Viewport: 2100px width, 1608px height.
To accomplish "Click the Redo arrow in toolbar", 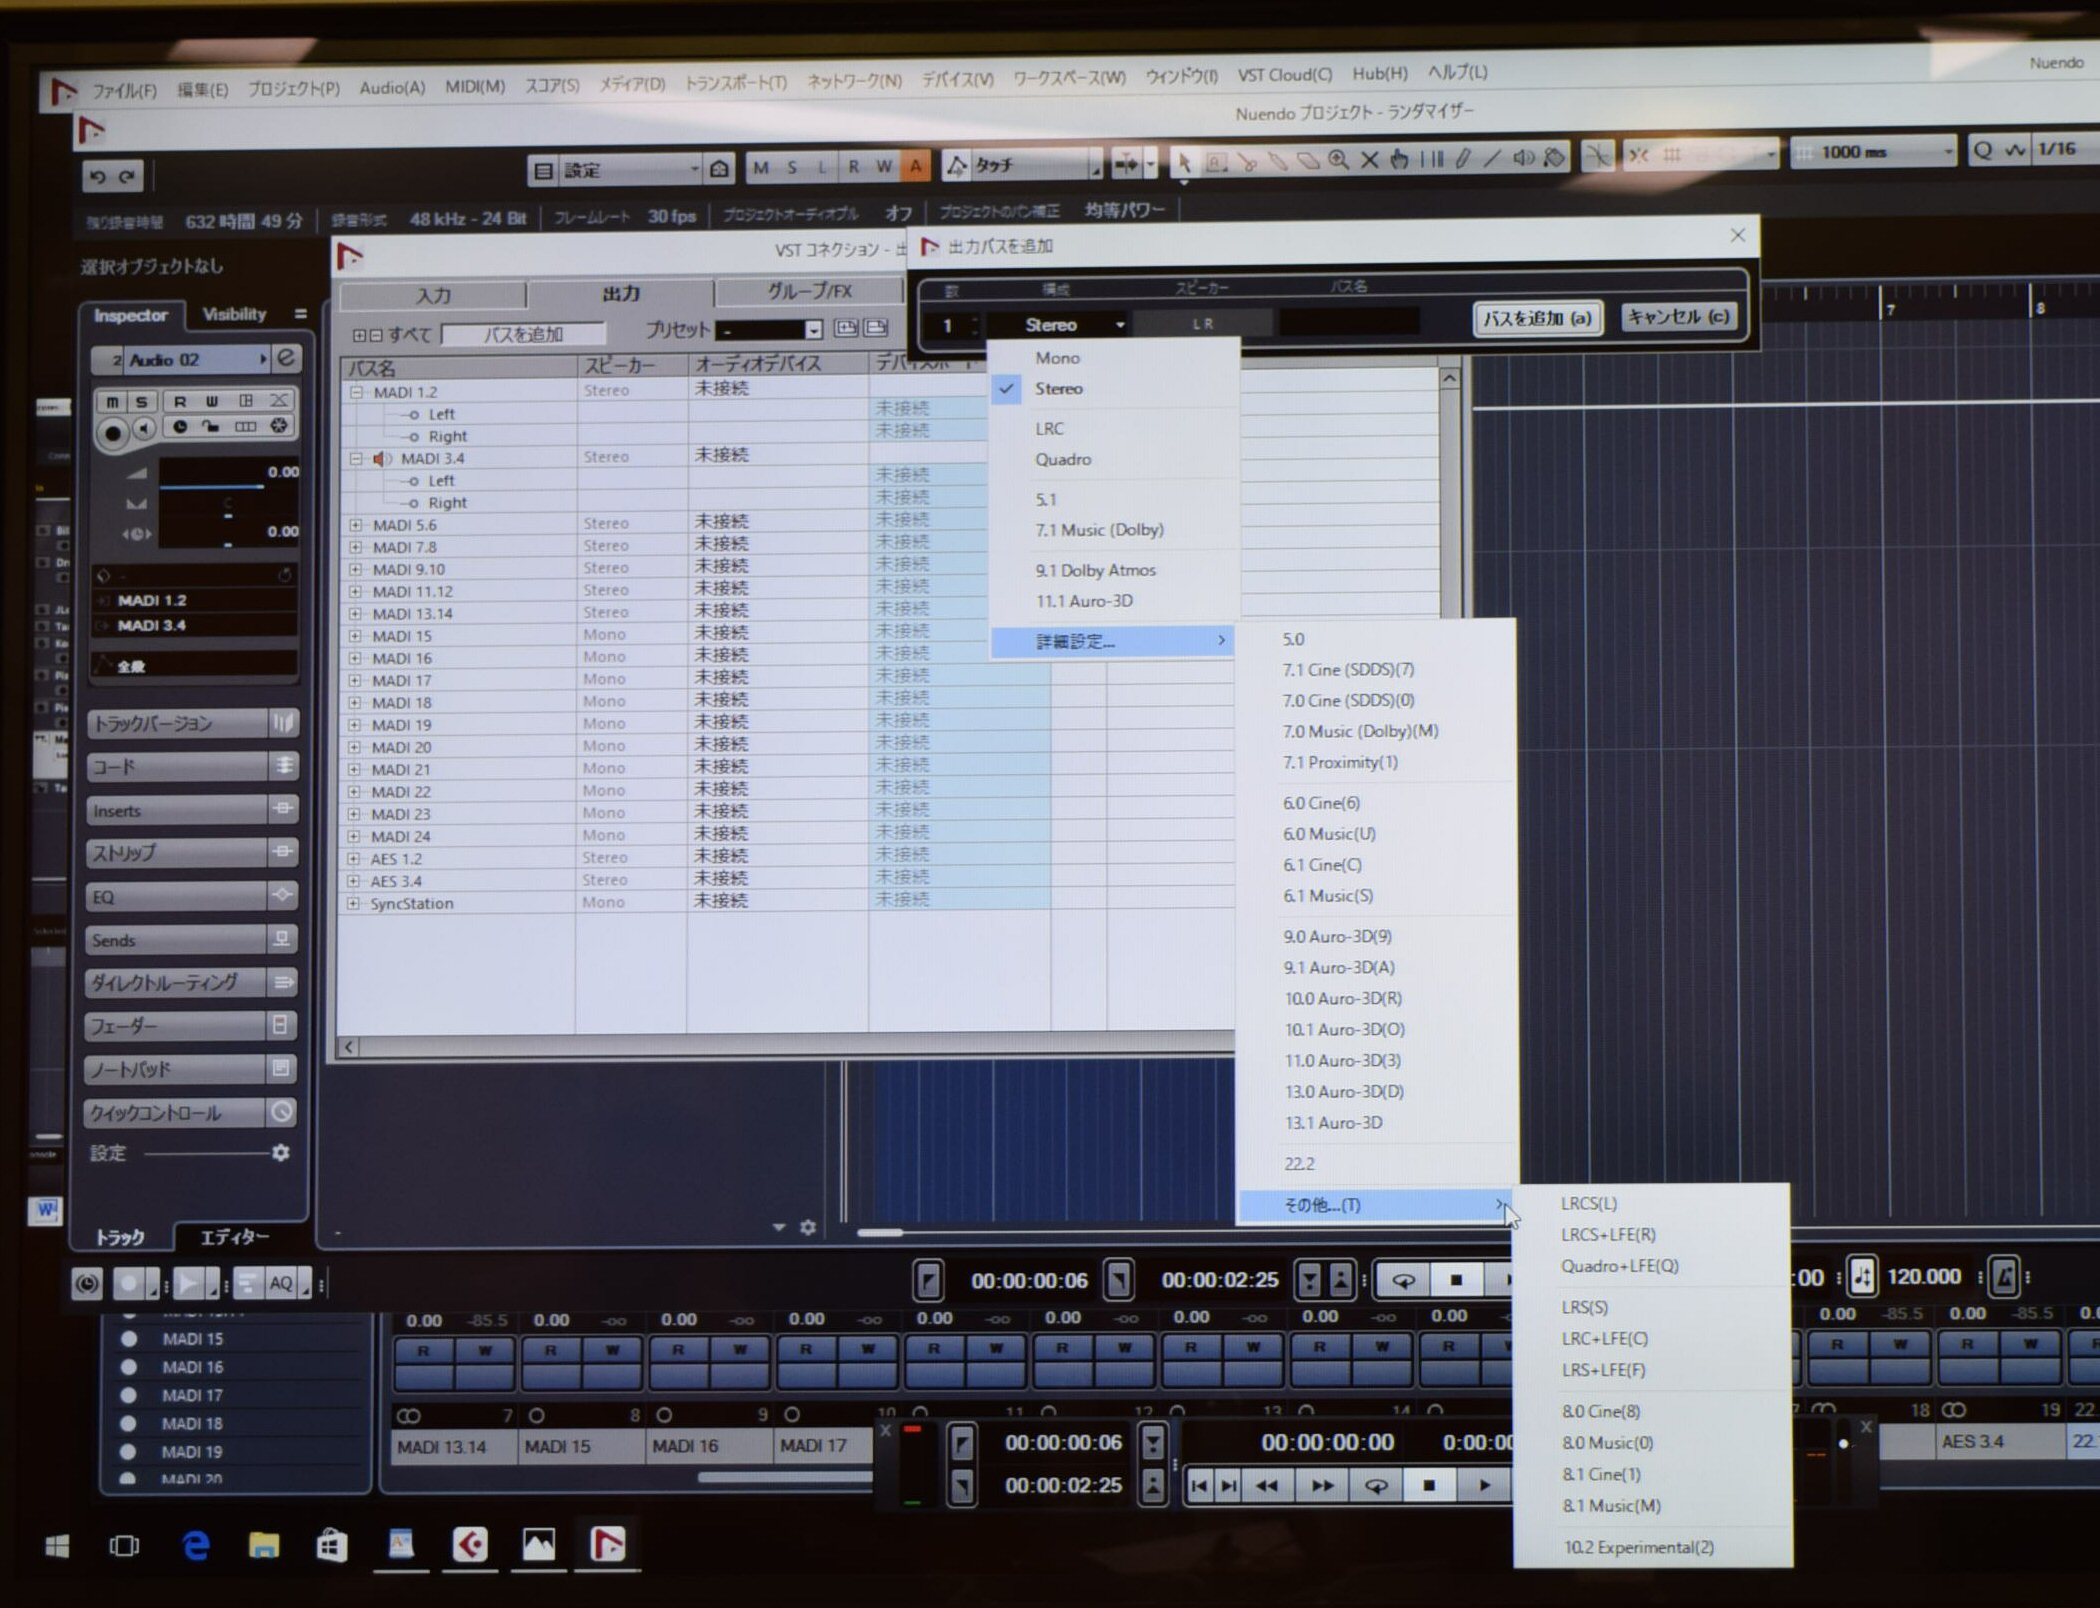I will pos(127,177).
